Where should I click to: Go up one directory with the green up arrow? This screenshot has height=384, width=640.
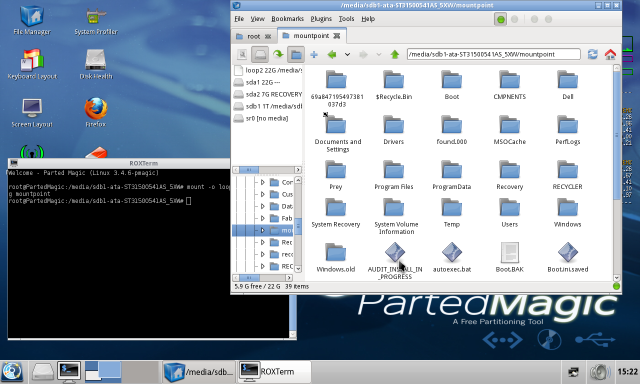coord(394,54)
